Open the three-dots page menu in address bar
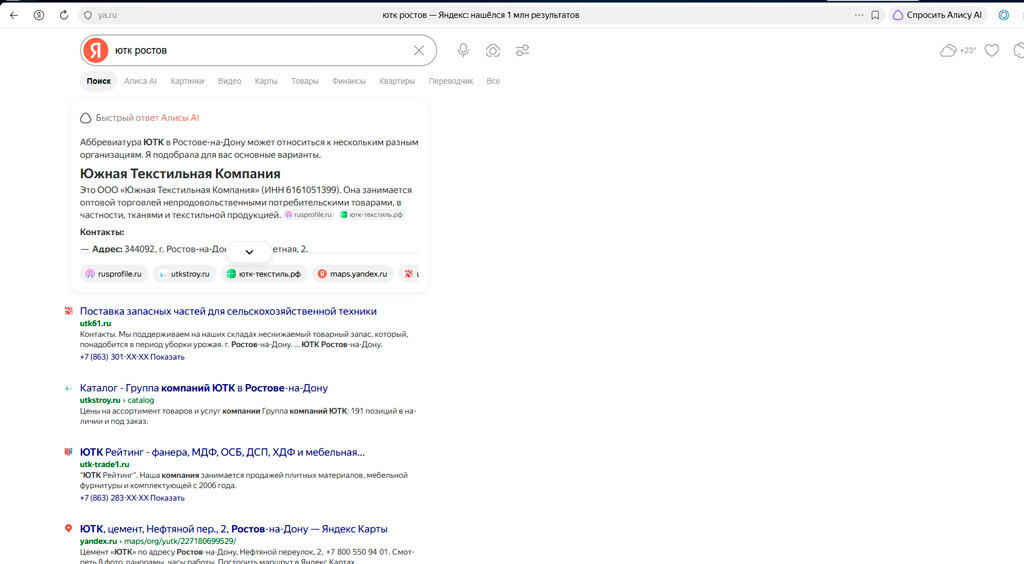Viewport: 1024px width, 564px height. [859, 15]
